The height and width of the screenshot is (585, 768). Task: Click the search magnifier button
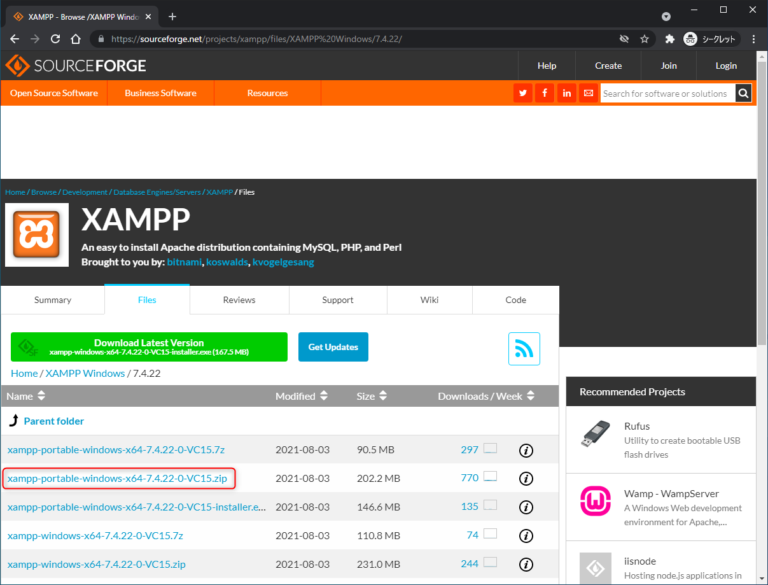(743, 93)
